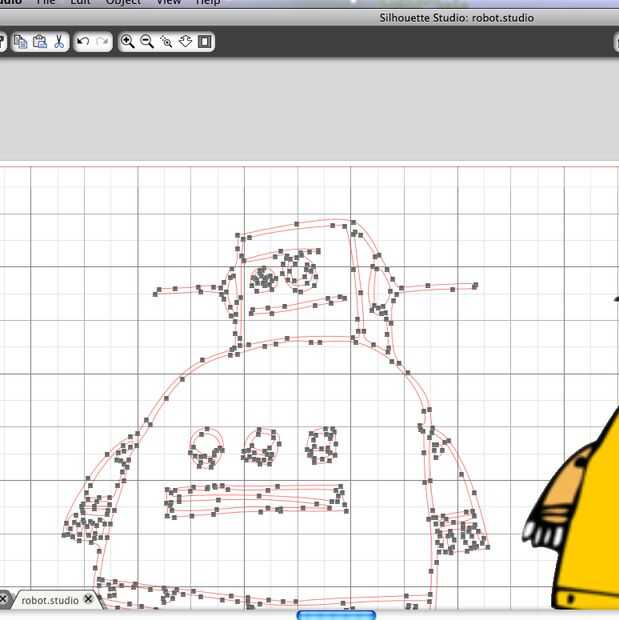Image resolution: width=619 pixels, height=620 pixels.
Task: Click the greyed-out Redo arrow
Action: (x=102, y=41)
